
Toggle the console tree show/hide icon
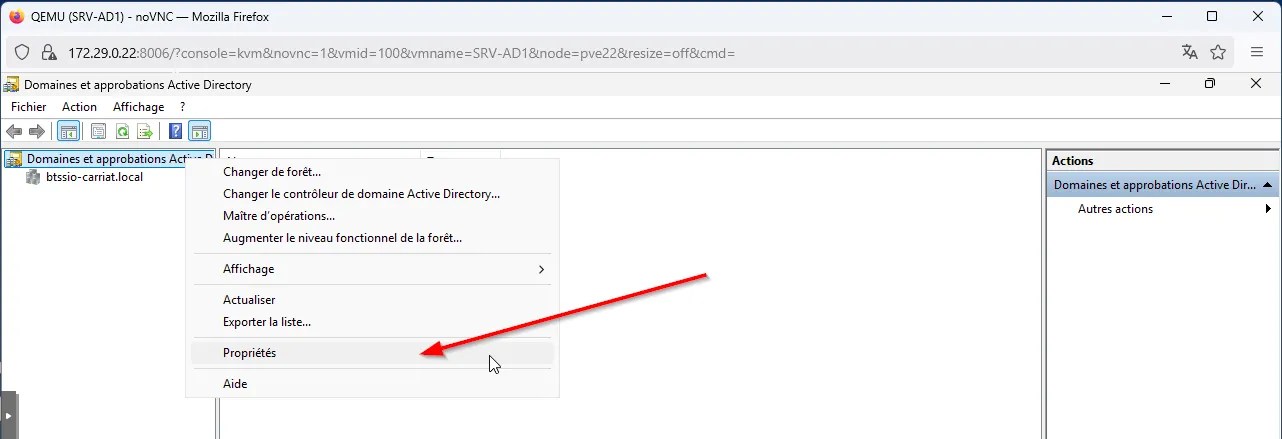69,131
